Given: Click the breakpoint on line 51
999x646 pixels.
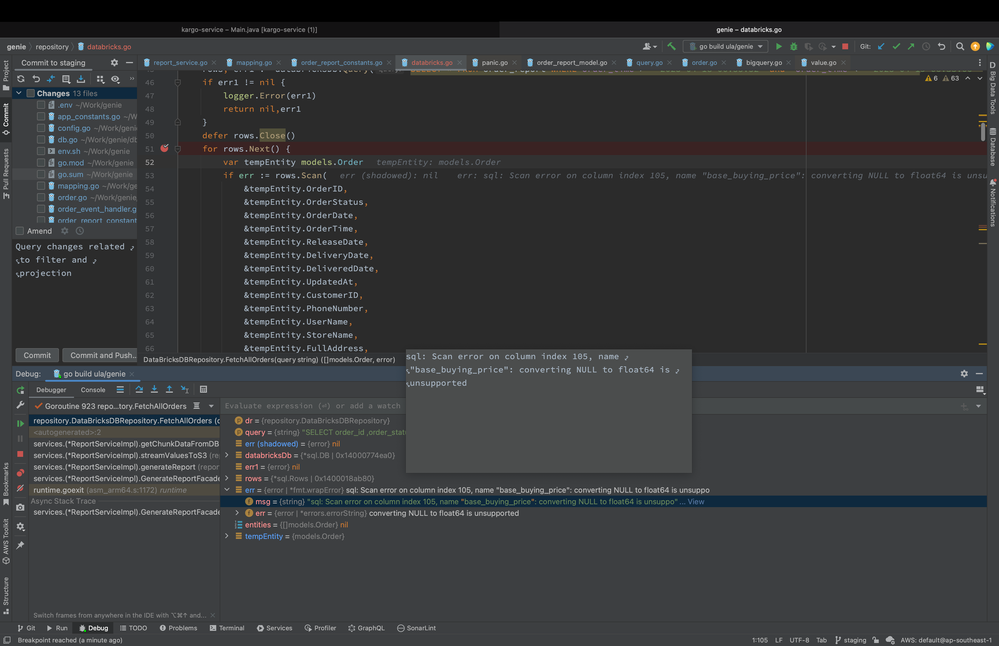Looking at the screenshot, I should (x=165, y=149).
